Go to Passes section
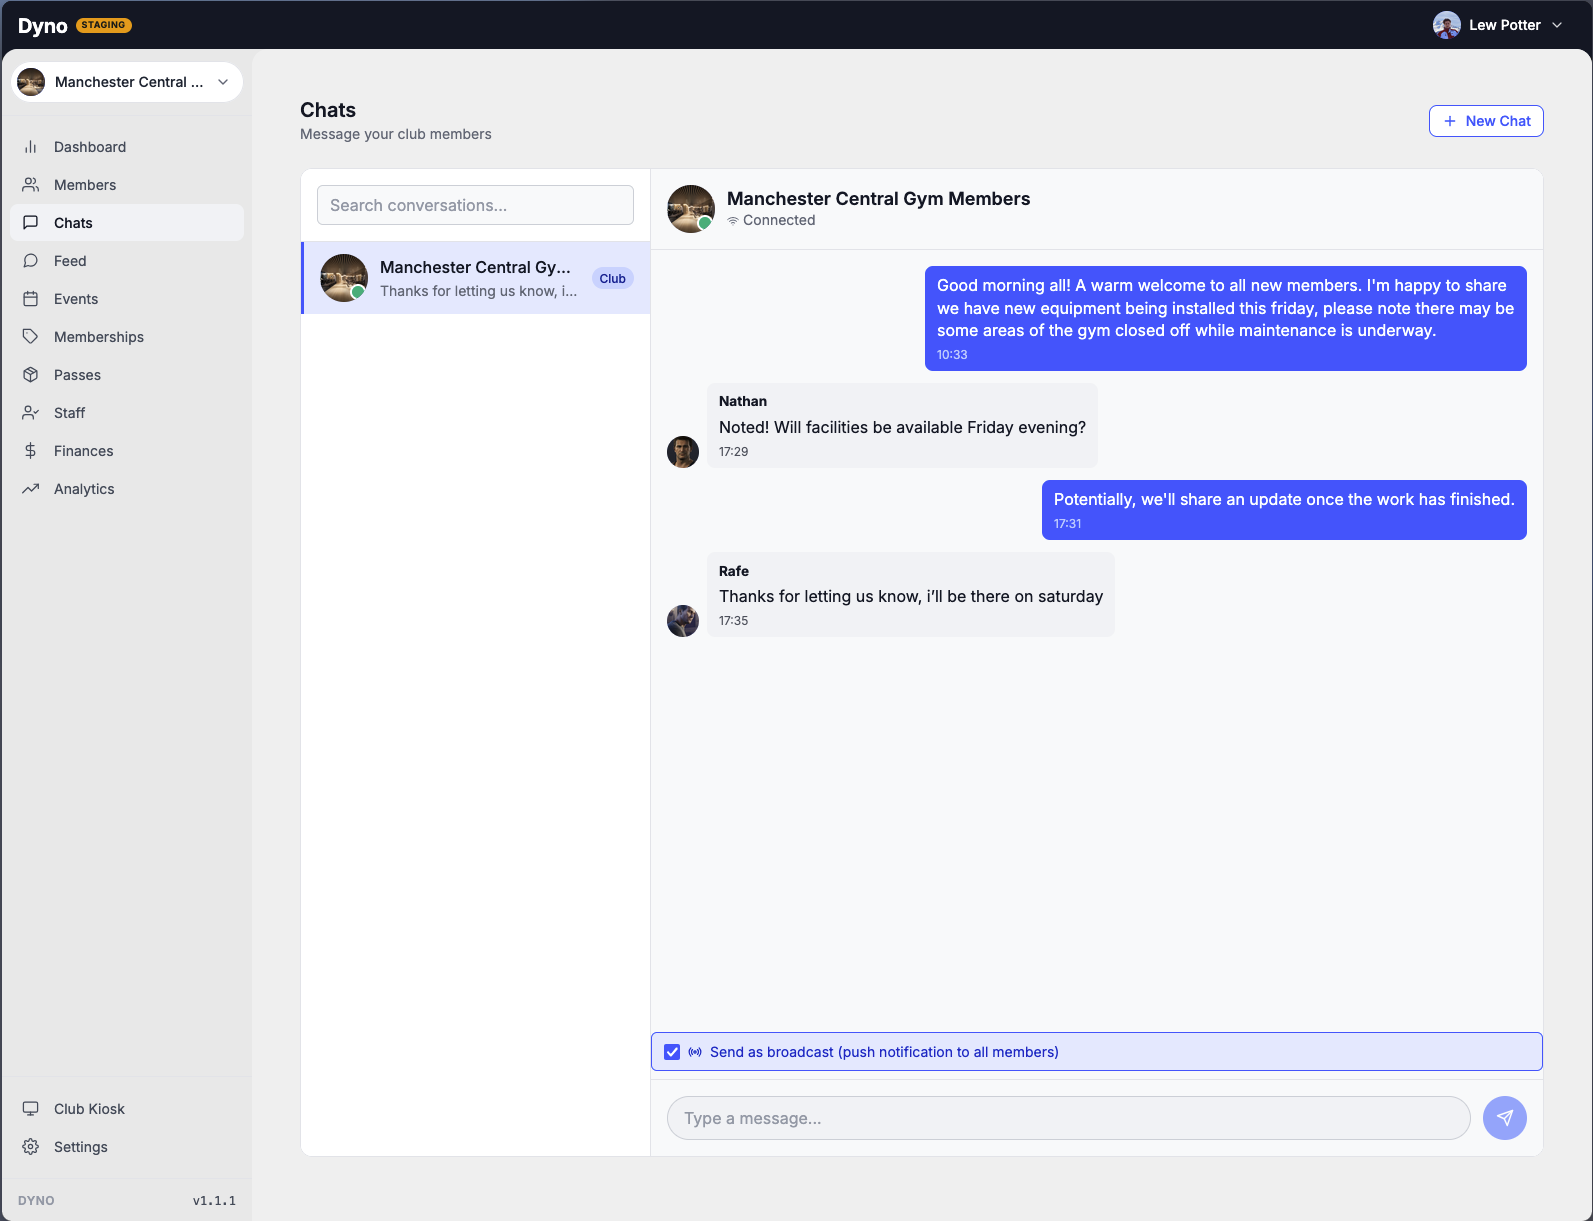The width and height of the screenshot is (1593, 1221). 127,375
